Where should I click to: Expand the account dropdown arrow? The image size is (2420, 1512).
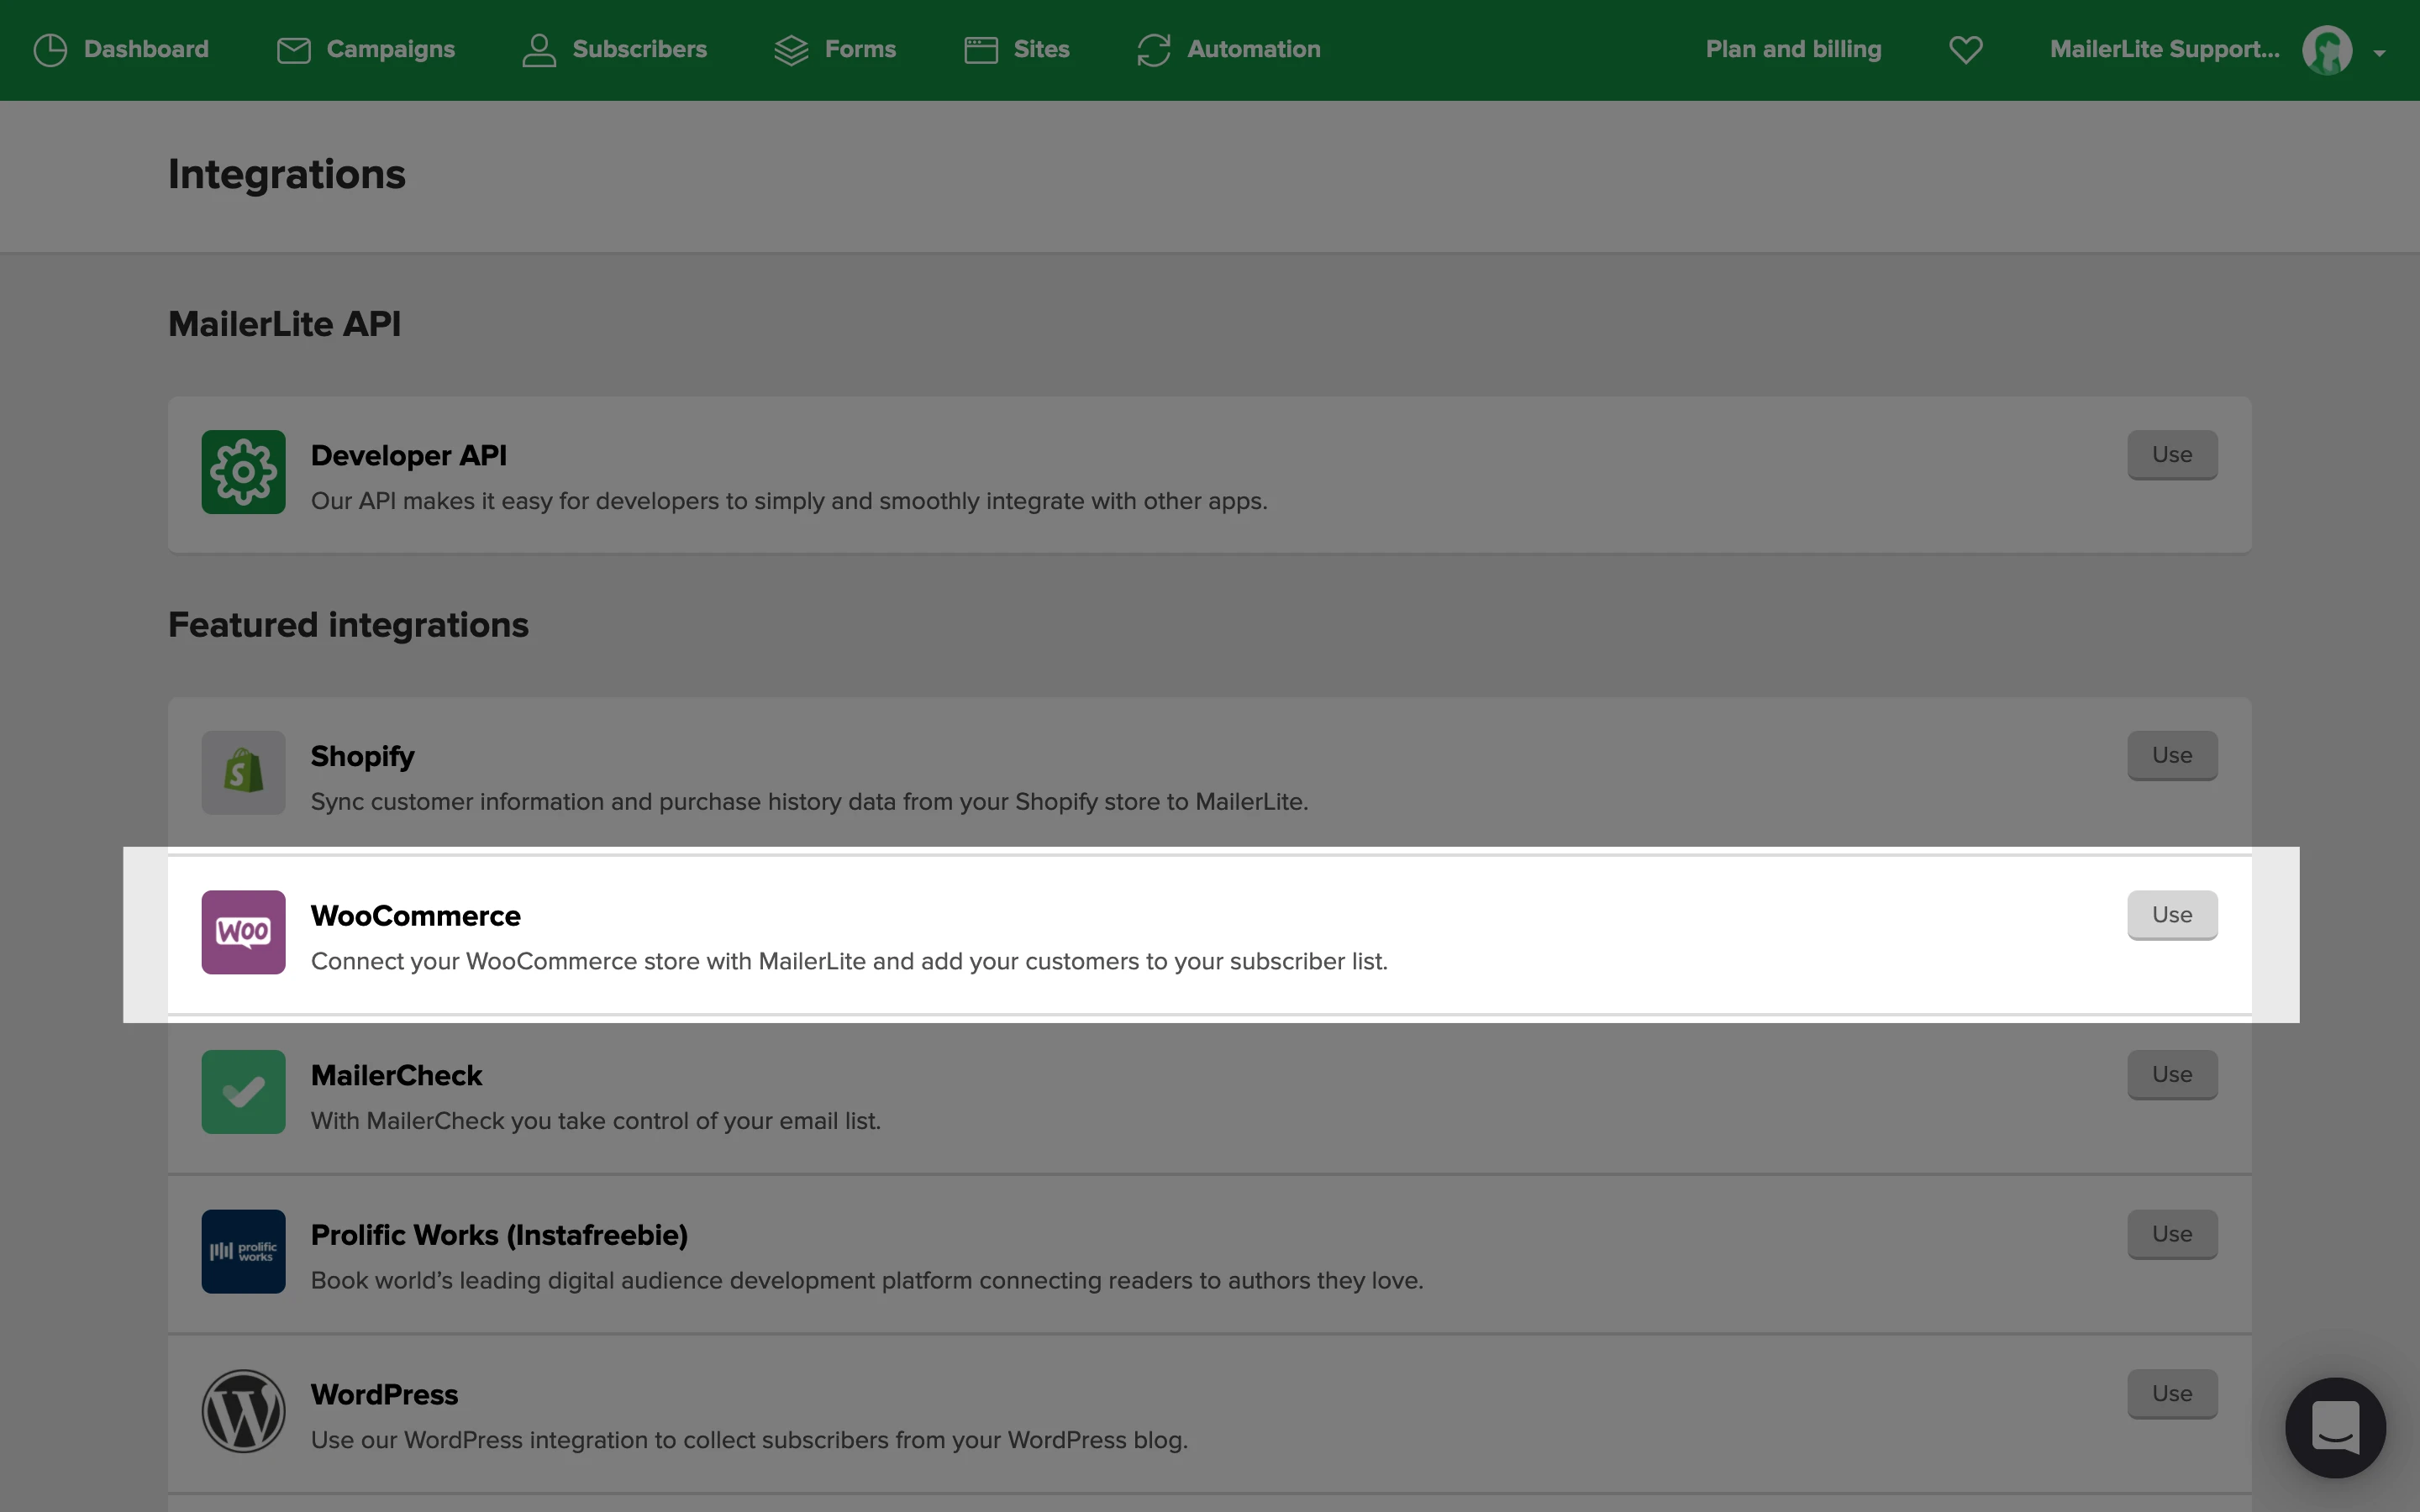click(x=2379, y=53)
